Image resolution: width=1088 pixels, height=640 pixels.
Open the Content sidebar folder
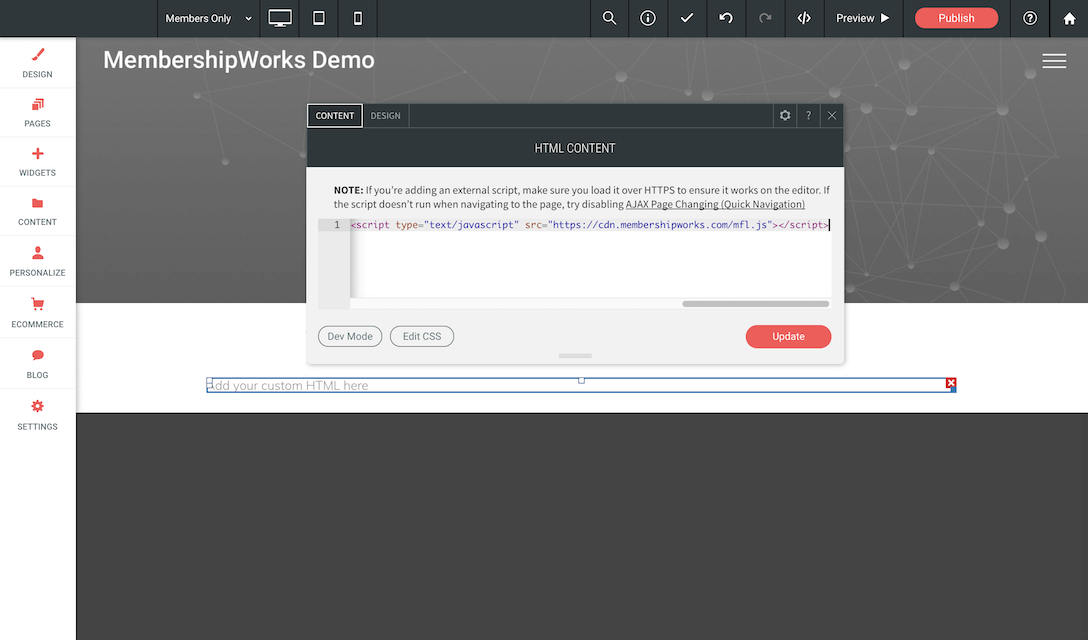pyautogui.click(x=37, y=211)
